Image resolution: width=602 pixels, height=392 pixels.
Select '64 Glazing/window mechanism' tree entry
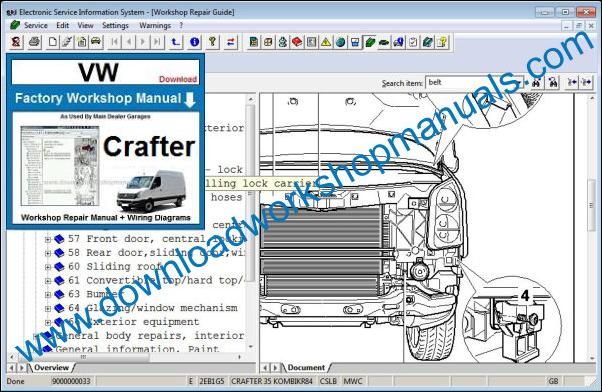coord(152,308)
